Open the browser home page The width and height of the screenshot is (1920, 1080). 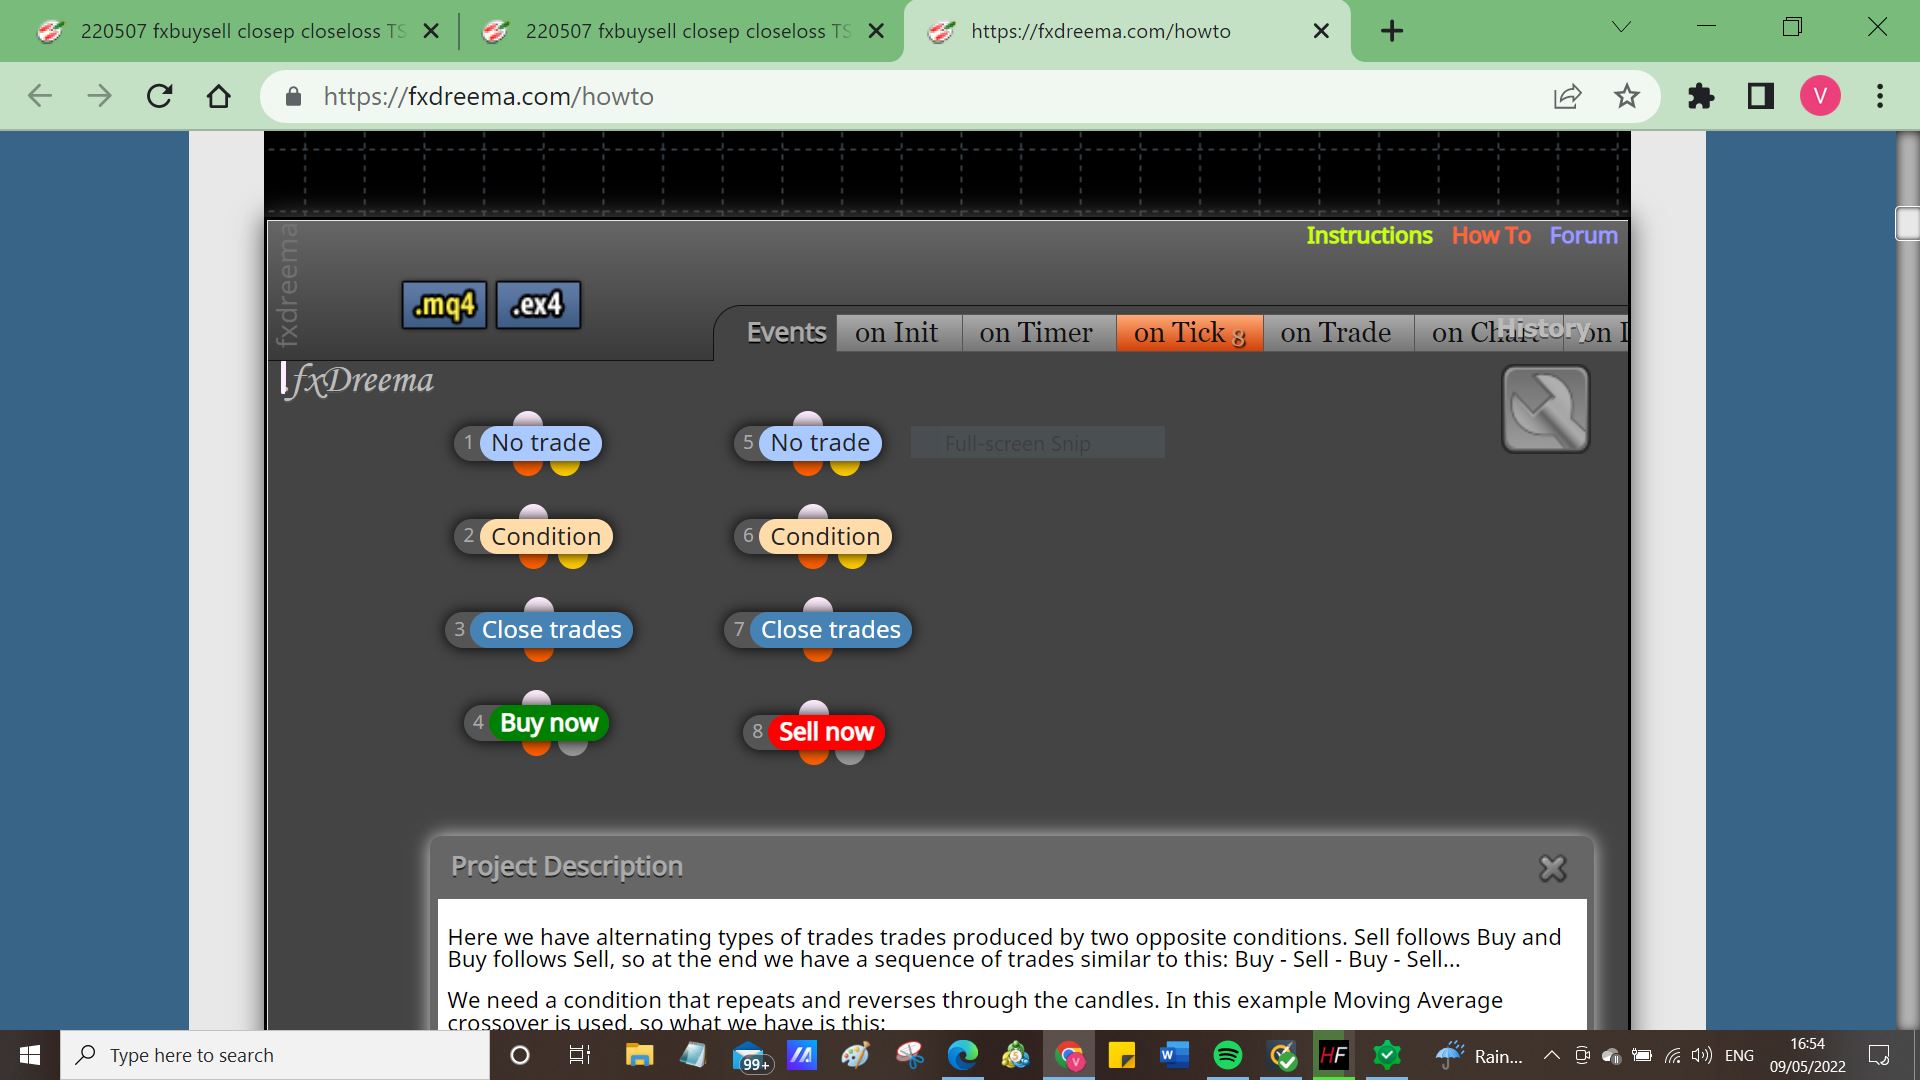pos(219,96)
